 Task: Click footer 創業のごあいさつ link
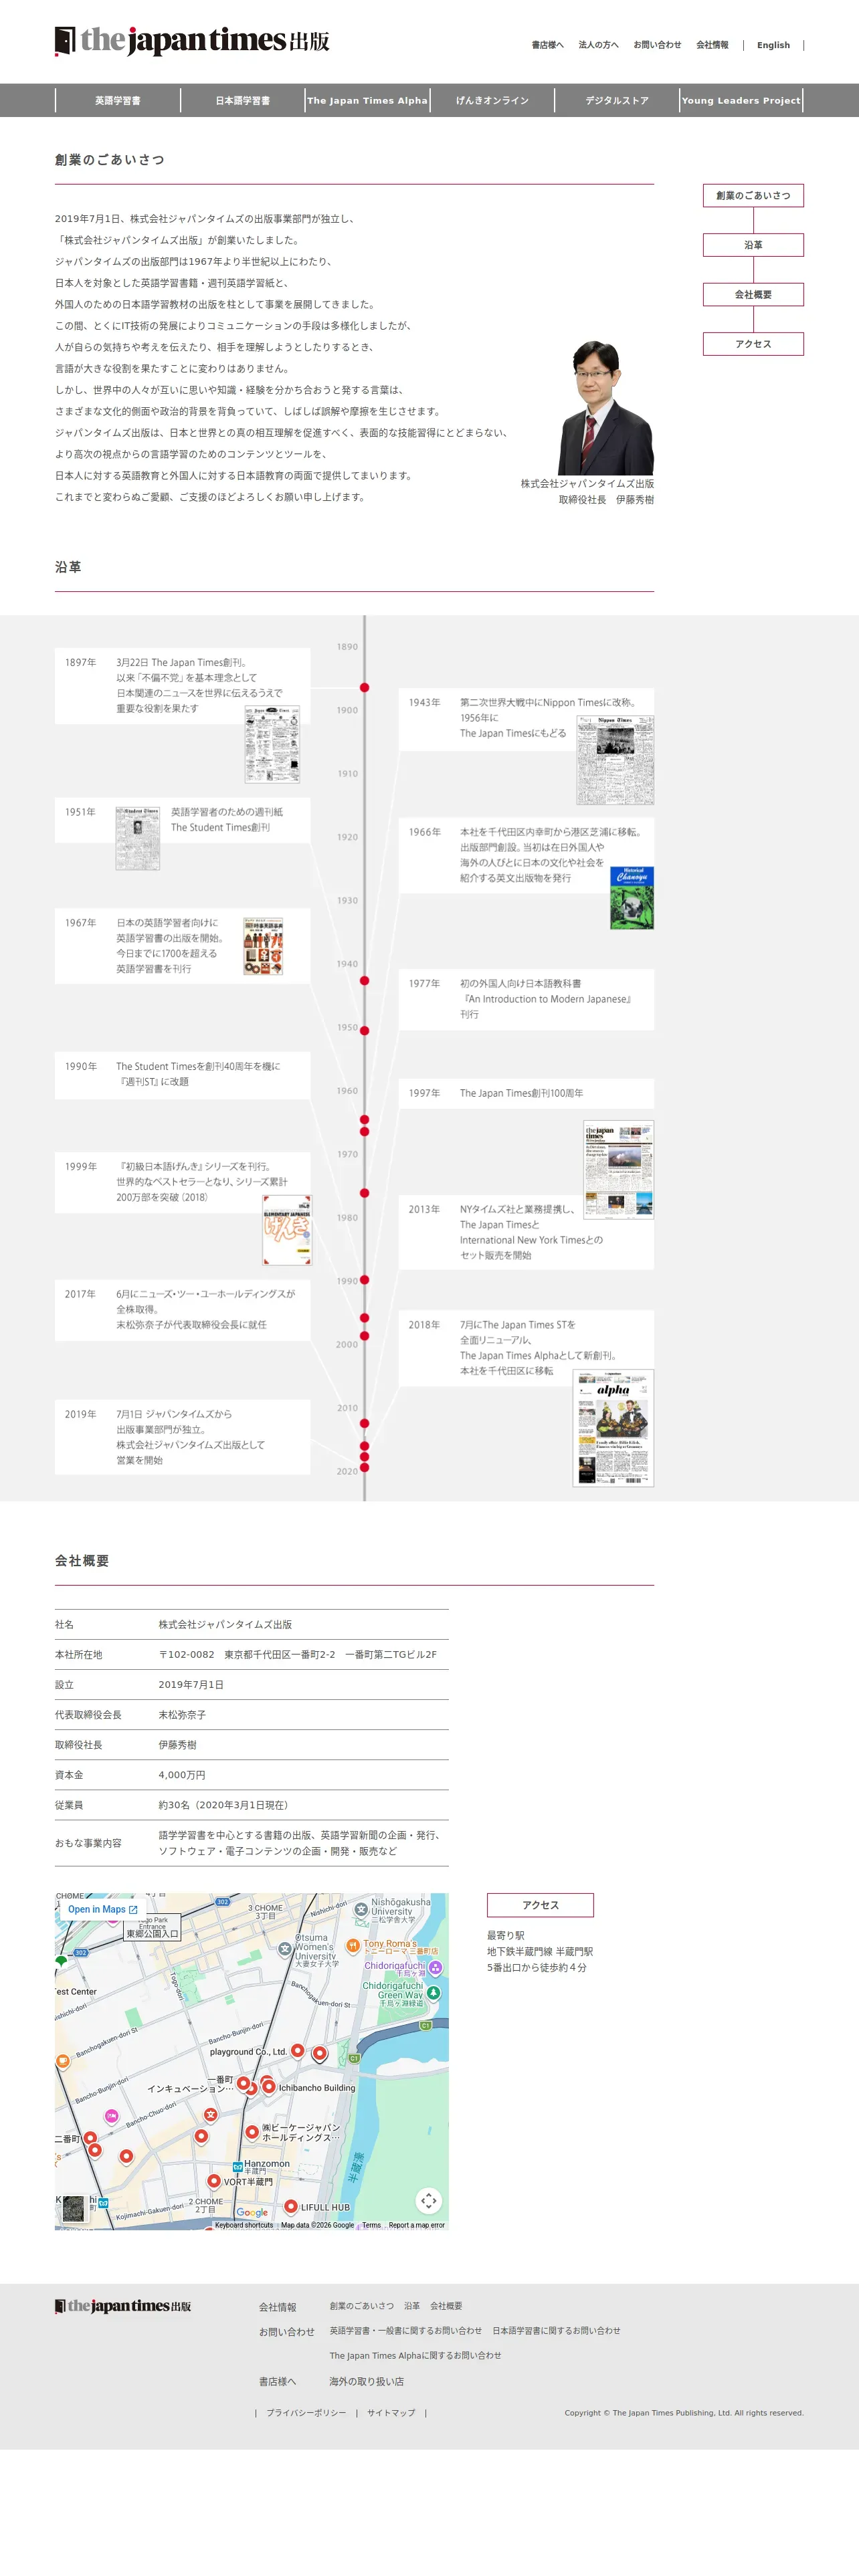tap(362, 2306)
